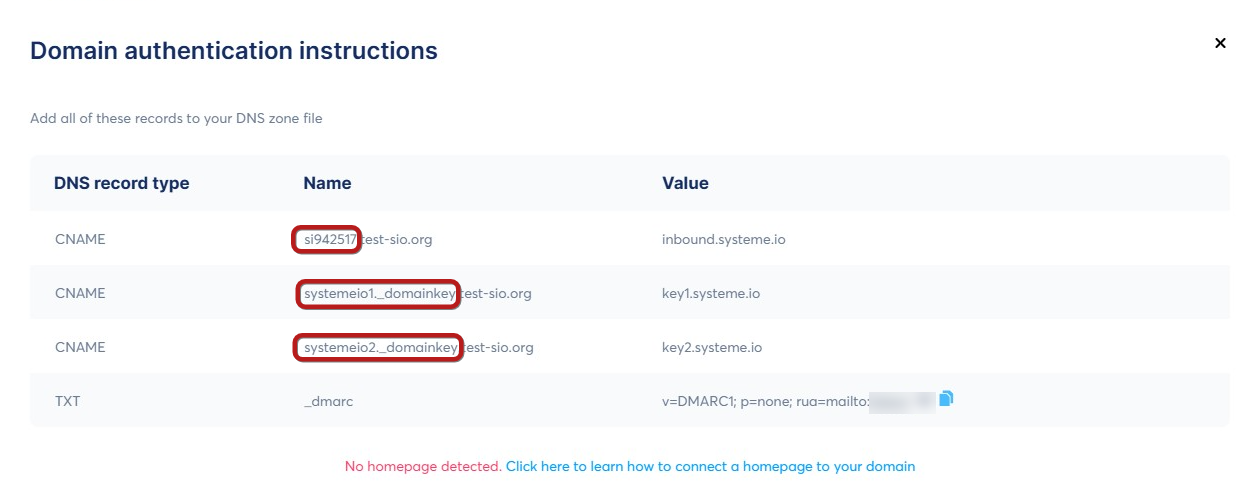Click CNAME type in the inbound.systeme.io row
This screenshot has width=1257, height=504.
coord(80,240)
